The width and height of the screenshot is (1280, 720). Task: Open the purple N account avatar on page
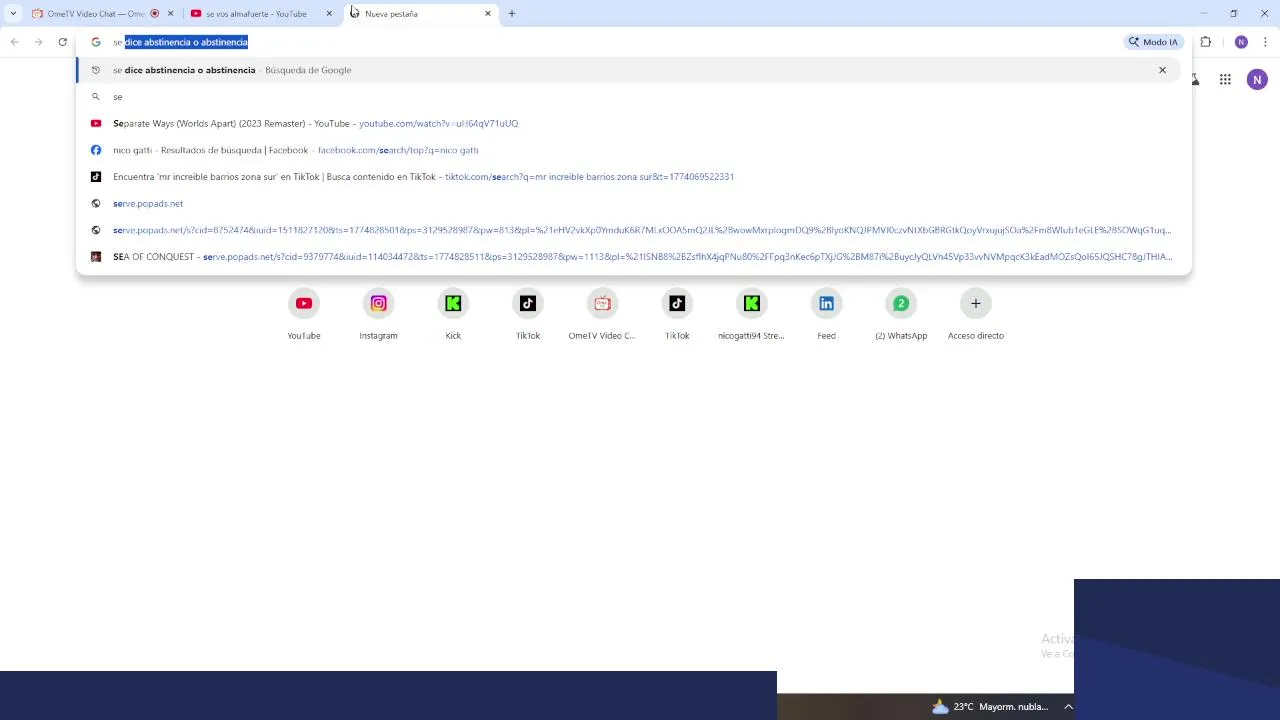1257,80
